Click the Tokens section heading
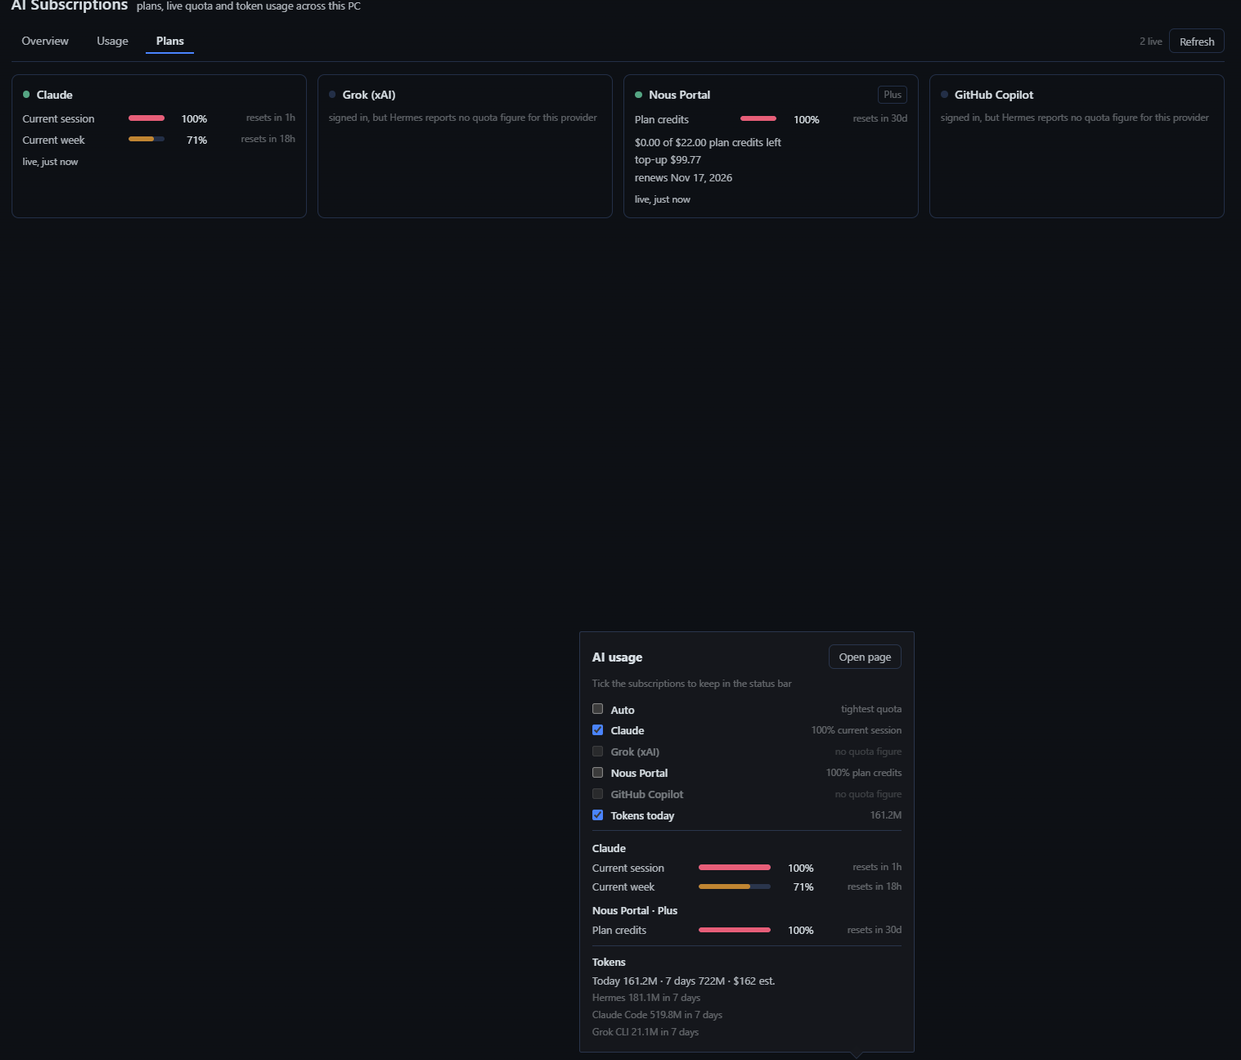The height and width of the screenshot is (1060, 1241). click(609, 962)
